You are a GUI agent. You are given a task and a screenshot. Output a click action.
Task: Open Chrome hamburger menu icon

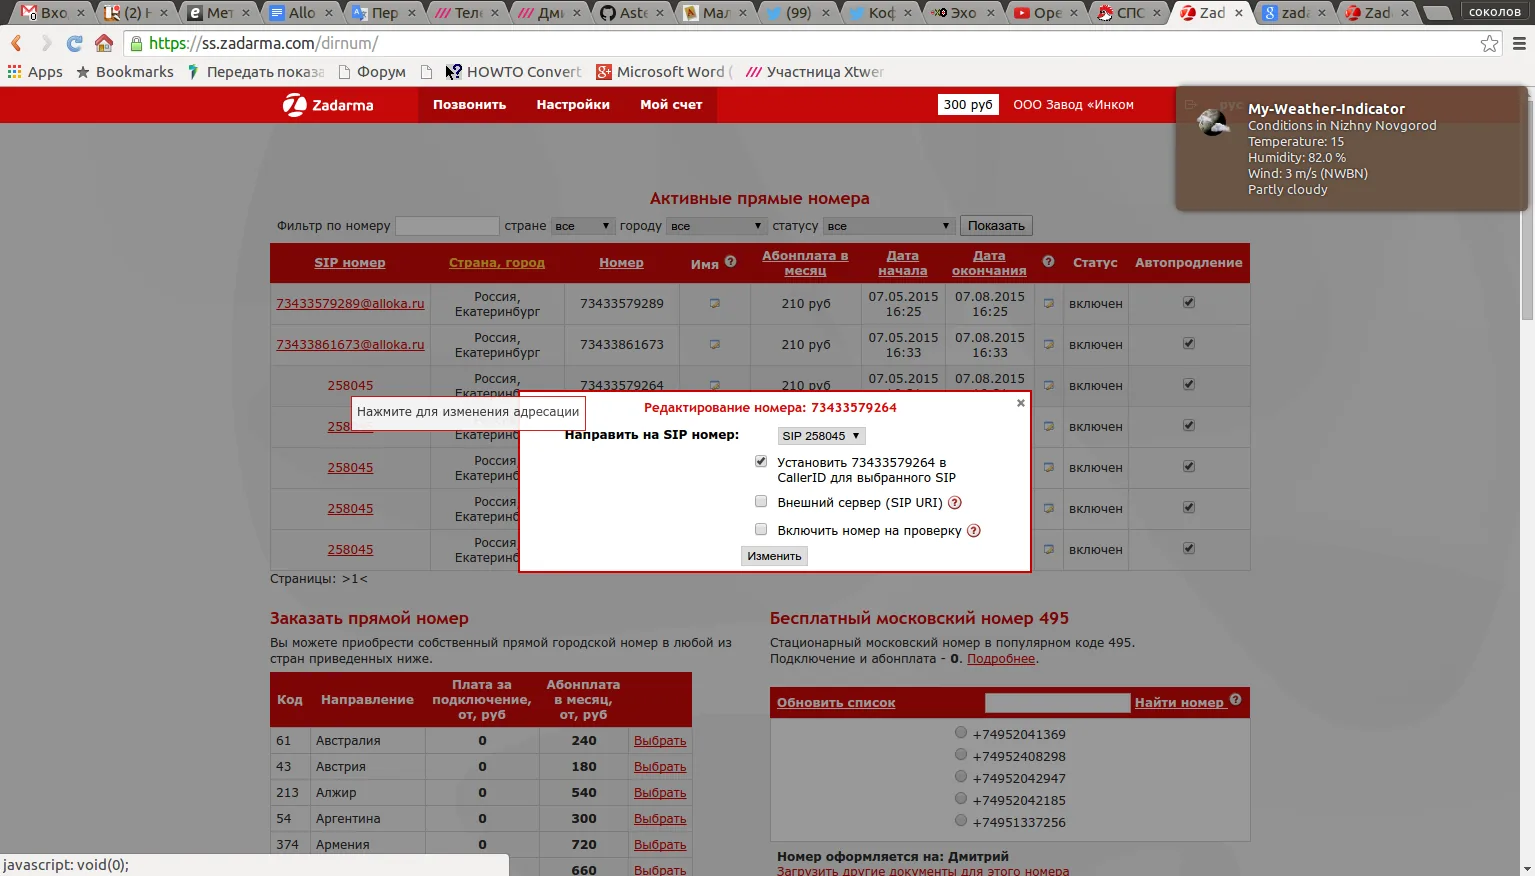[x=1519, y=43]
